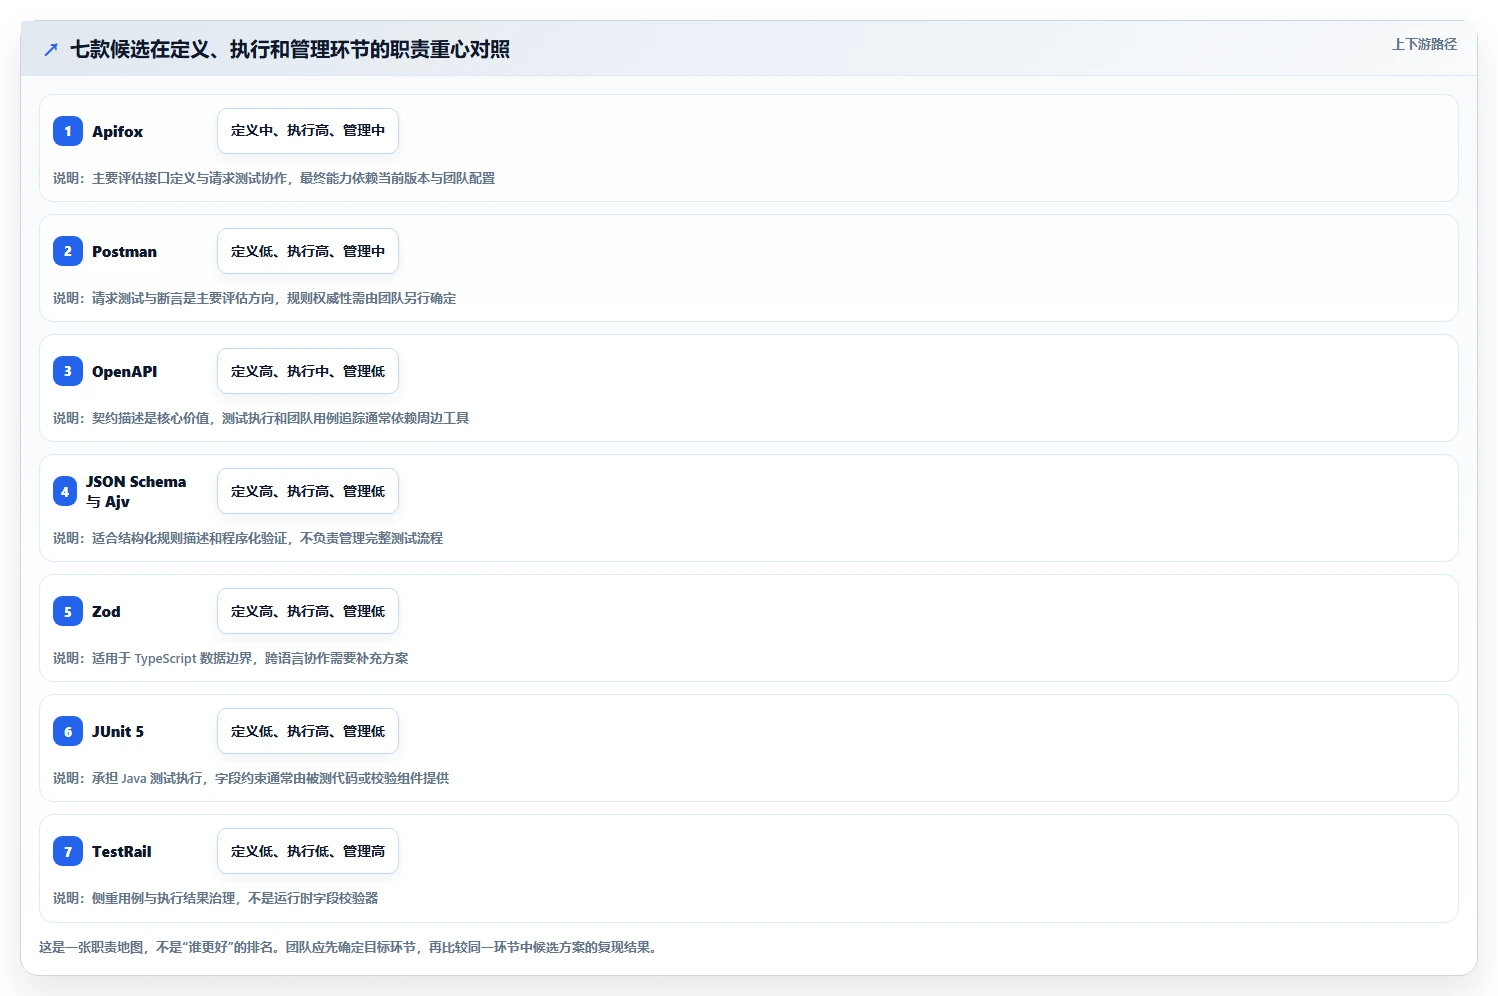Image resolution: width=1498 pixels, height=996 pixels.
Task: Click the TestRail note about 用例与执行结果治理
Action: pos(216,898)
